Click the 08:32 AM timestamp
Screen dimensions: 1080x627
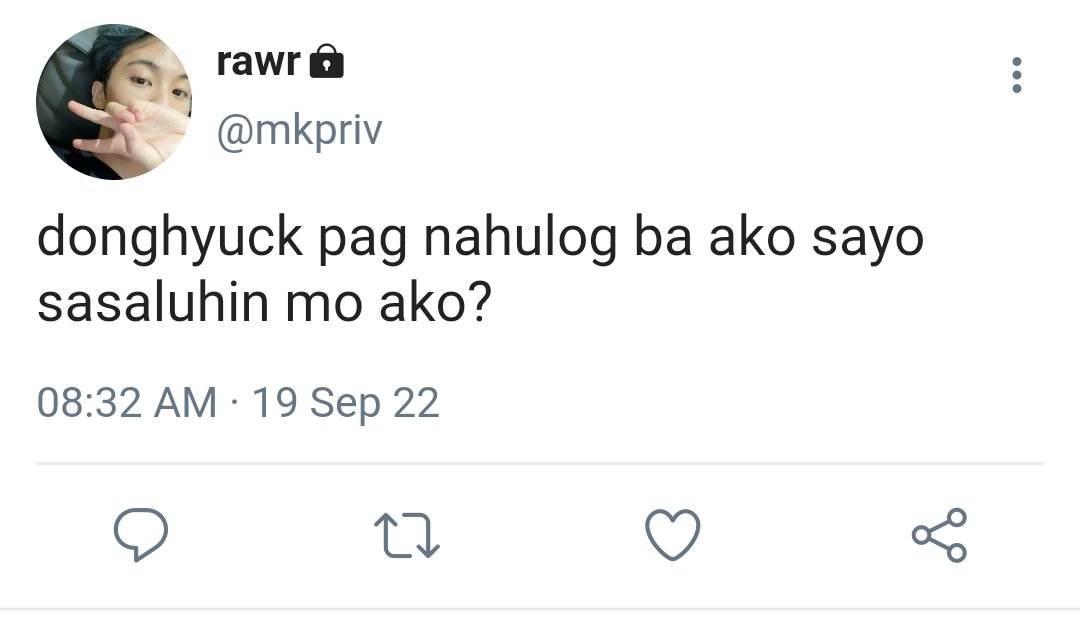click(x=127, y=402)
